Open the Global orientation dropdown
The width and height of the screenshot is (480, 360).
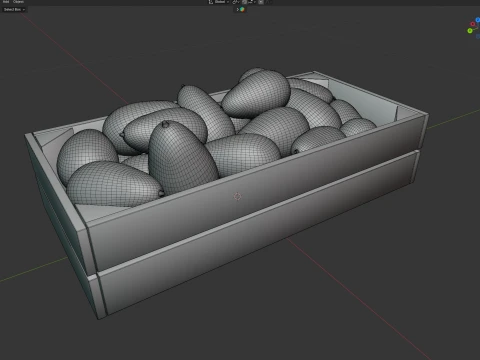click(x=222, y=2)
